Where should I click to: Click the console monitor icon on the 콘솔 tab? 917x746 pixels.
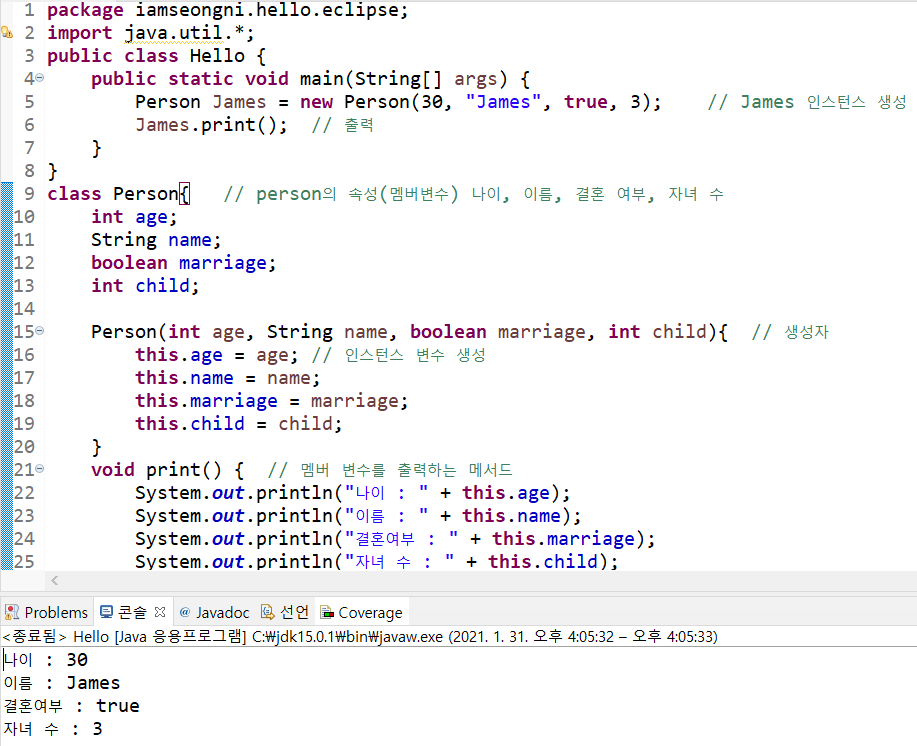(x=106, y=612)
